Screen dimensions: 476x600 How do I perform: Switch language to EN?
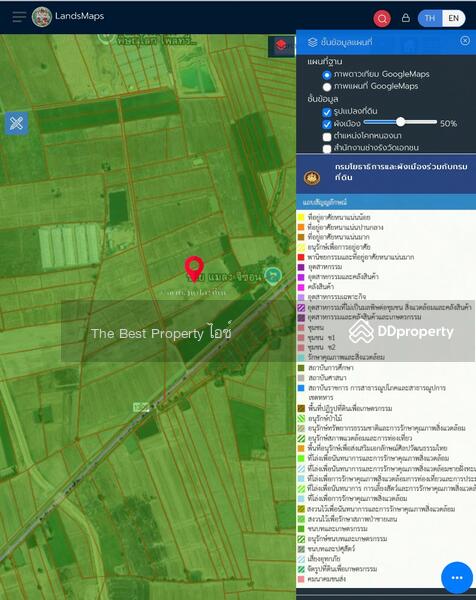click(x=453, y=18)
